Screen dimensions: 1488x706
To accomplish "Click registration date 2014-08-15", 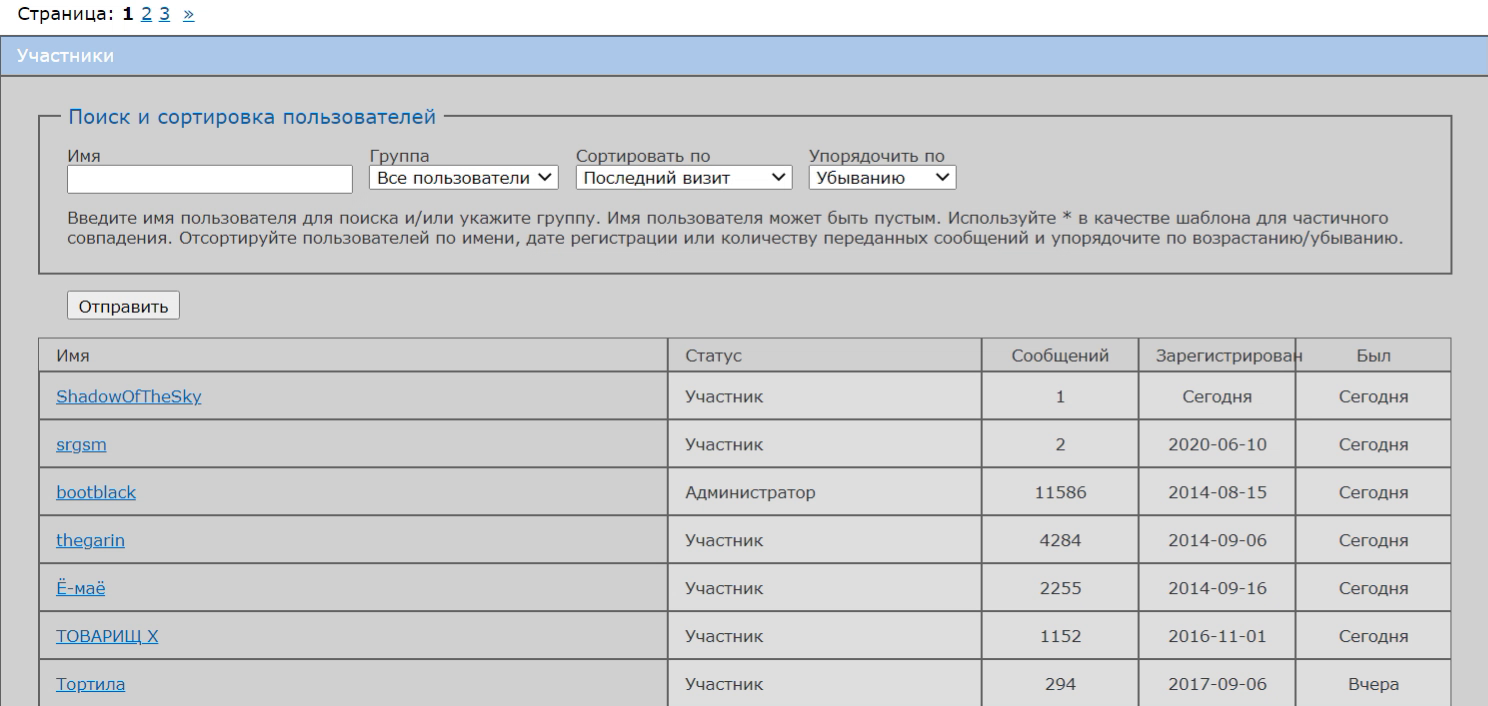I will (1217, 493).
